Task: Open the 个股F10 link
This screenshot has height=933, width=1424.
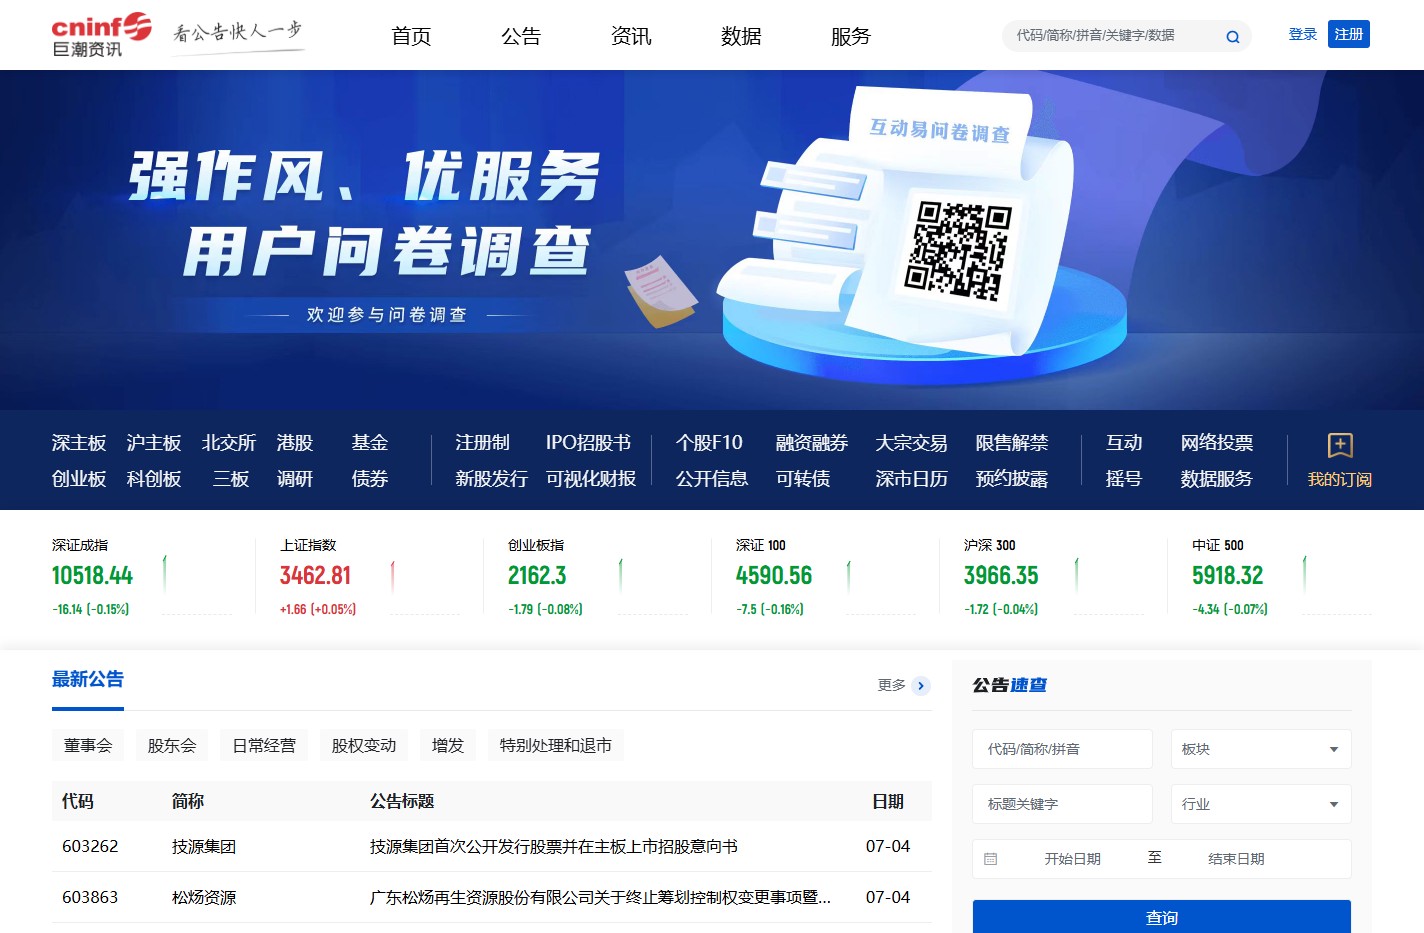Action: 709,443
